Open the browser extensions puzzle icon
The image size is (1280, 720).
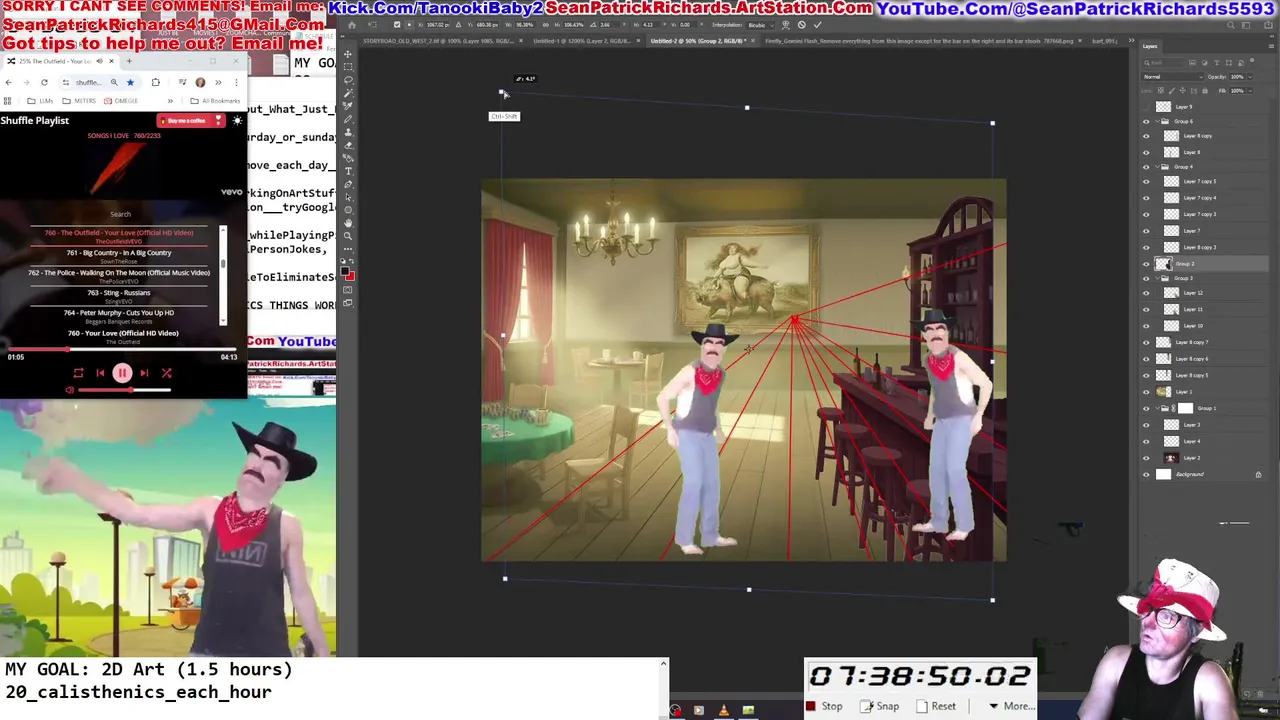coord(155,82)
